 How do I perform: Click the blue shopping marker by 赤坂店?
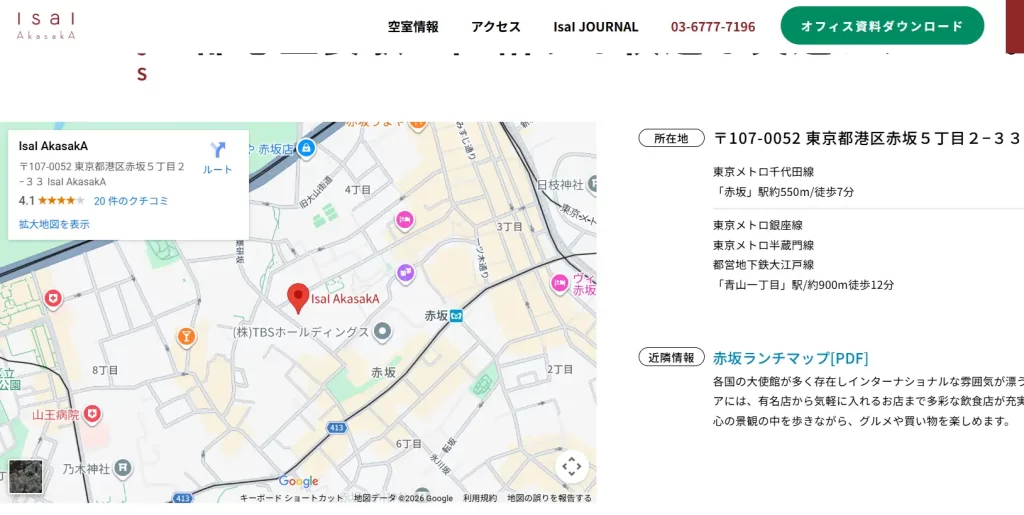click(x=306, y=149)
